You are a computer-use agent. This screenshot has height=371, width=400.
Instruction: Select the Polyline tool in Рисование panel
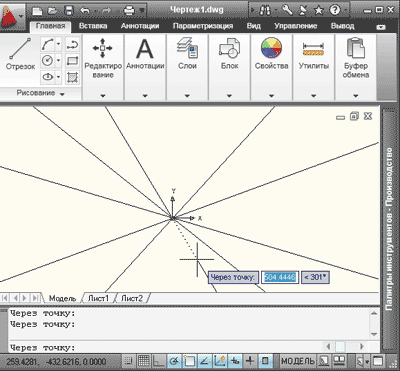pyautogui.click(x=72, y=44)
